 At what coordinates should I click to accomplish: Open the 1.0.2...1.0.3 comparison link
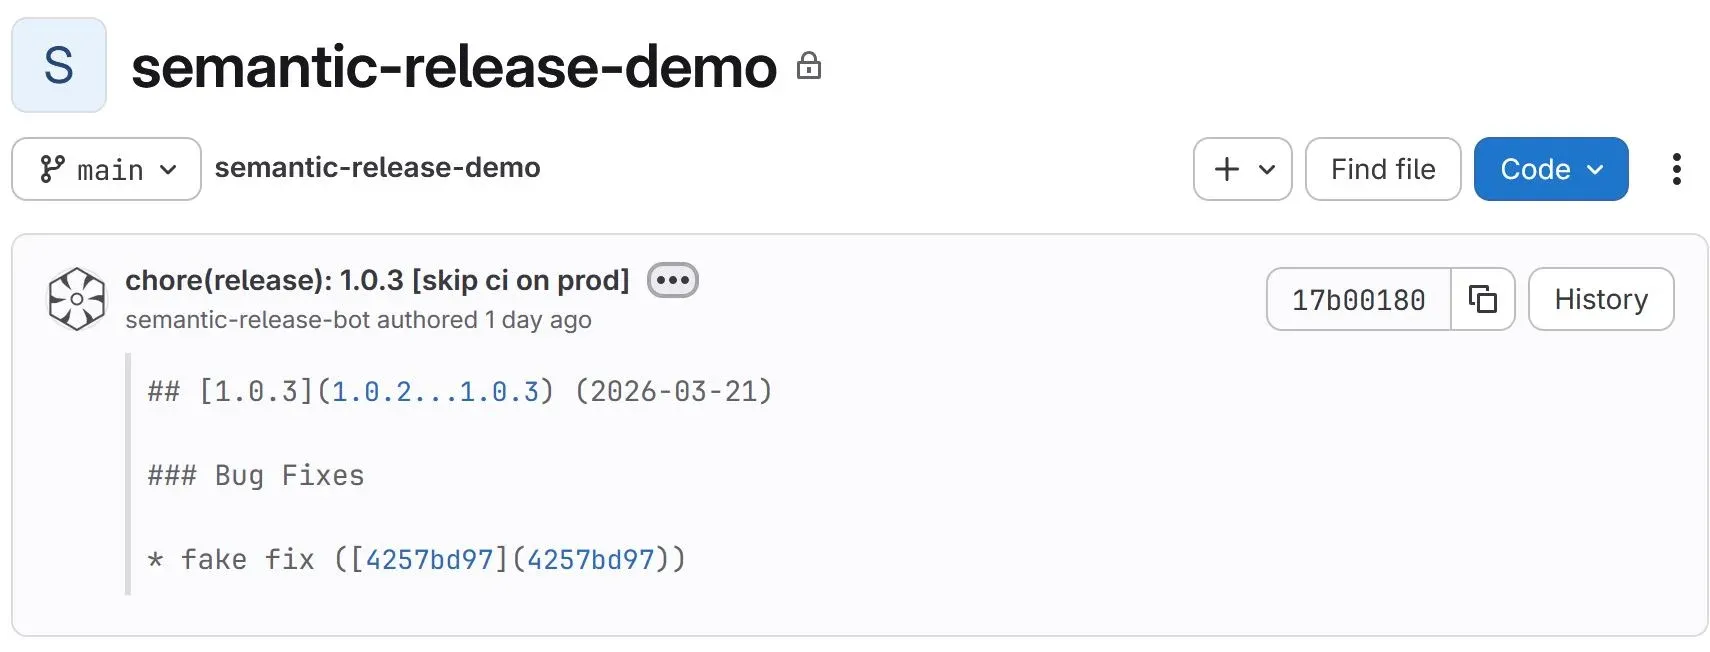(x=436, y=391)
